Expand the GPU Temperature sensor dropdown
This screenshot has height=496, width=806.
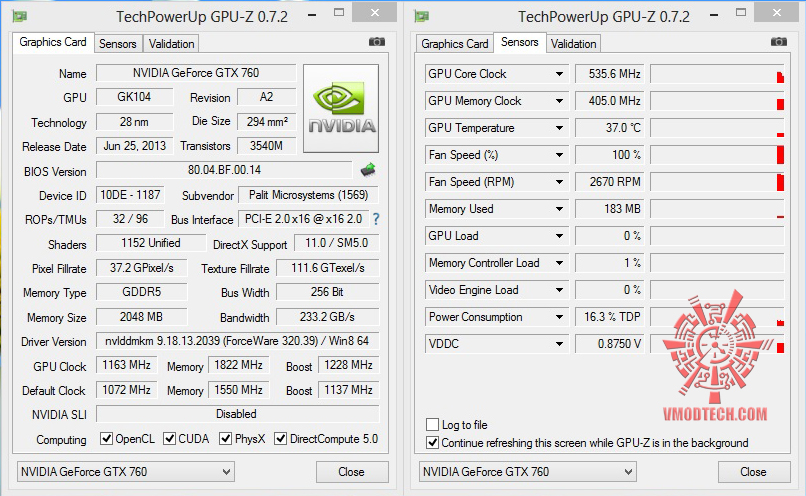click(x=560, y=128)
